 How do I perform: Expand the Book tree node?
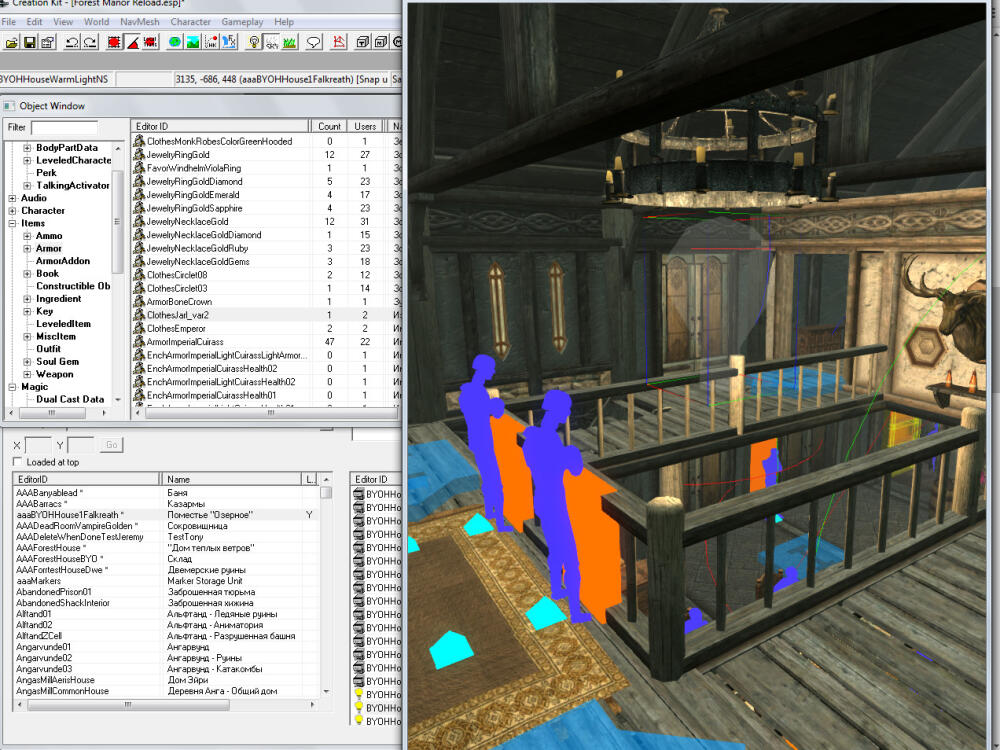coord(27,274)
